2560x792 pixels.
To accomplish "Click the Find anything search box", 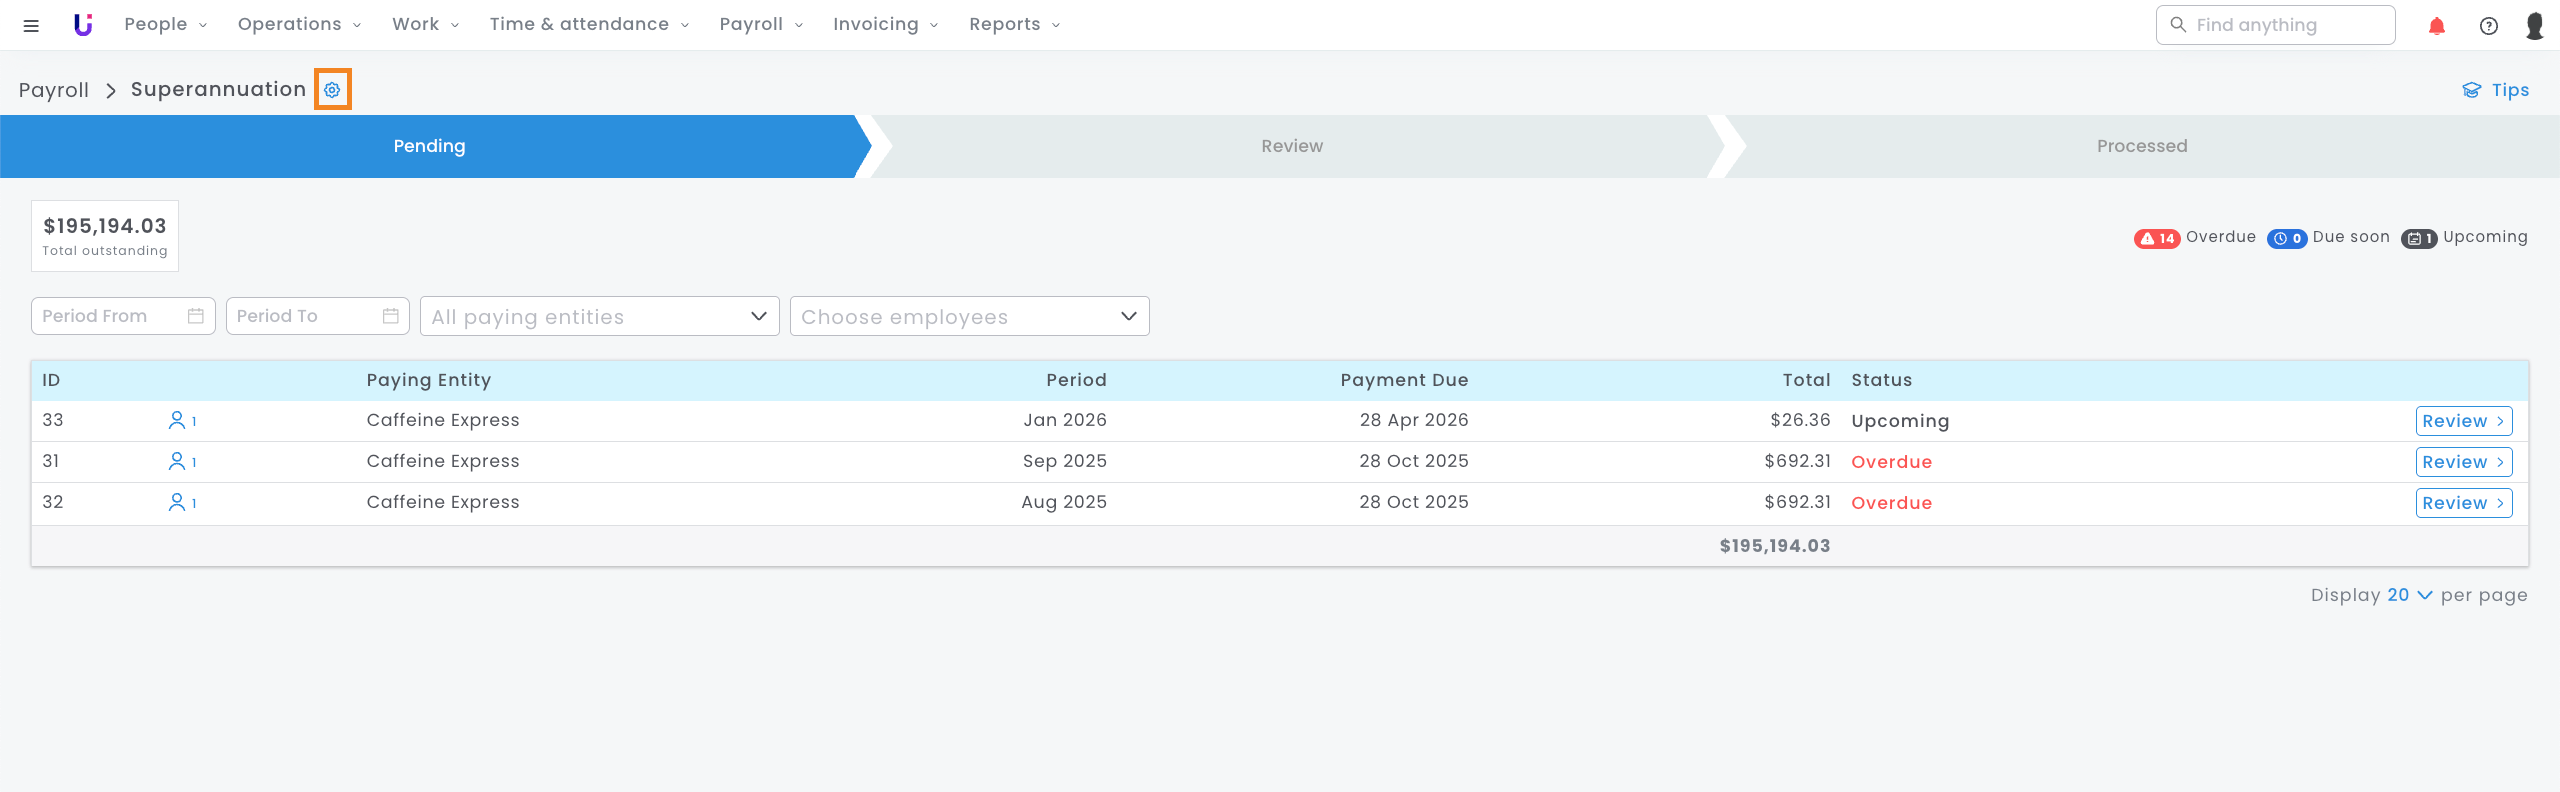I will coord(2275,25).
